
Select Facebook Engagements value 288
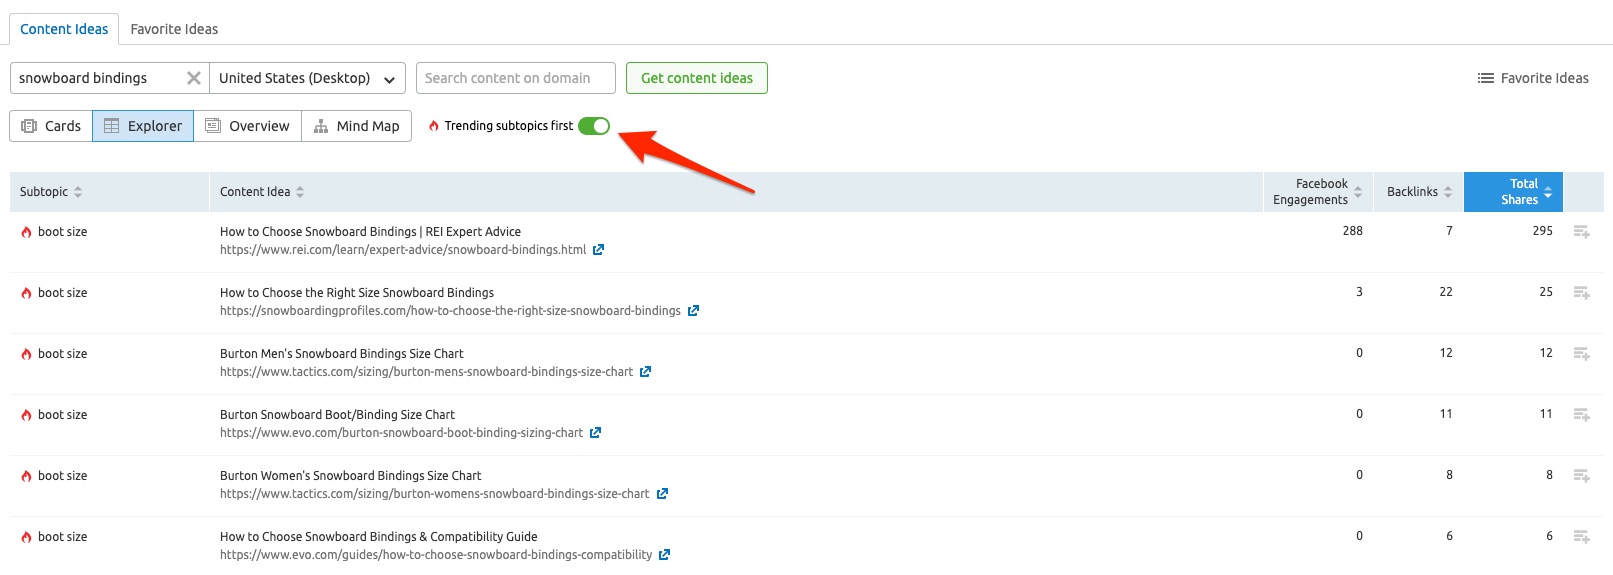point(1353,231)
